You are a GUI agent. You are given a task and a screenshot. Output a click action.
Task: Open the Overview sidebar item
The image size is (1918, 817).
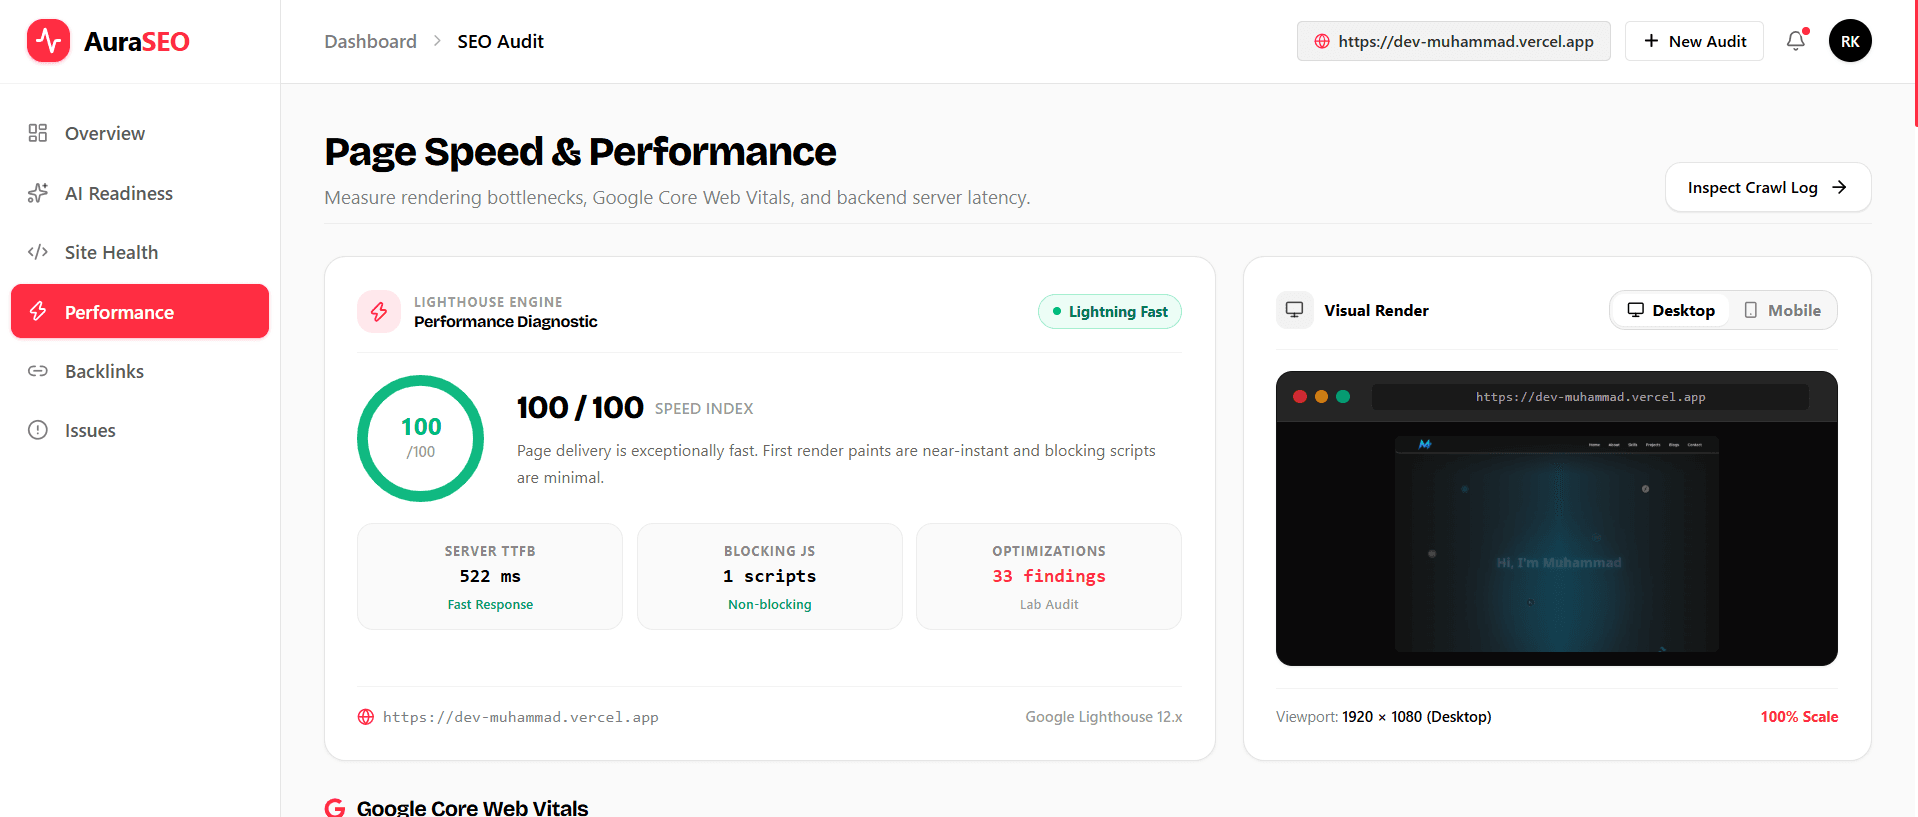click(x=140, y=134)
